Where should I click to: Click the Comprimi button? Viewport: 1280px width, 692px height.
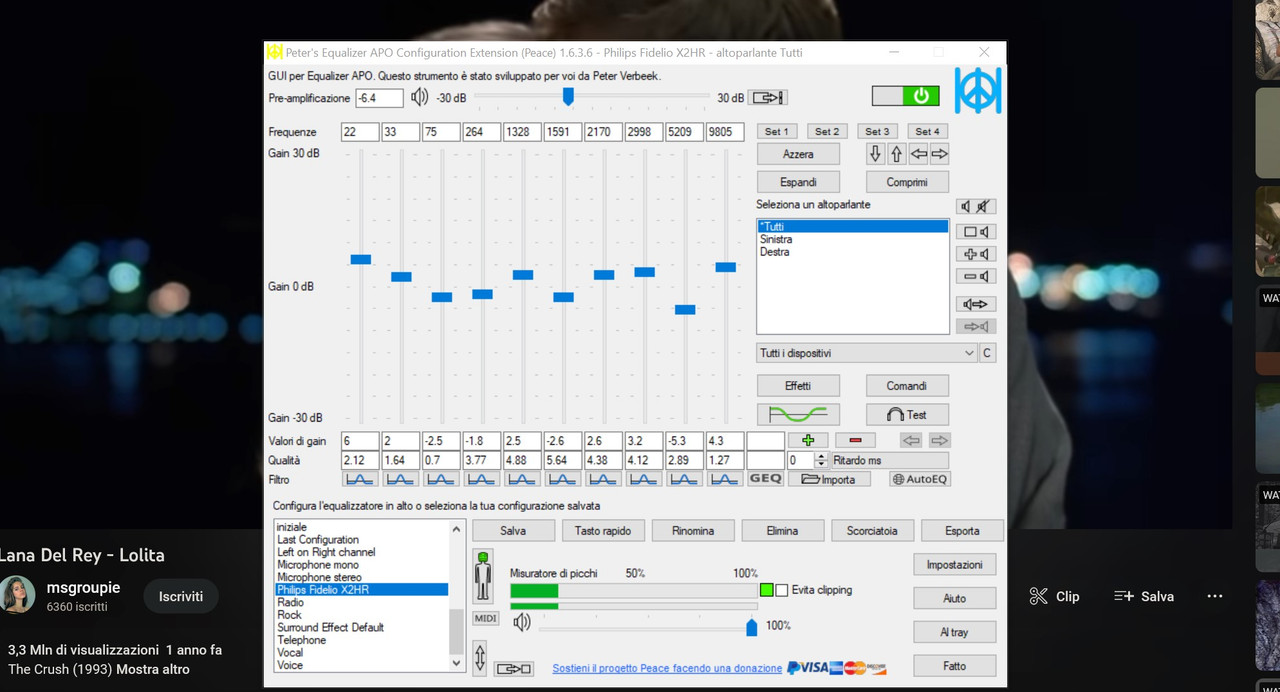907,182
